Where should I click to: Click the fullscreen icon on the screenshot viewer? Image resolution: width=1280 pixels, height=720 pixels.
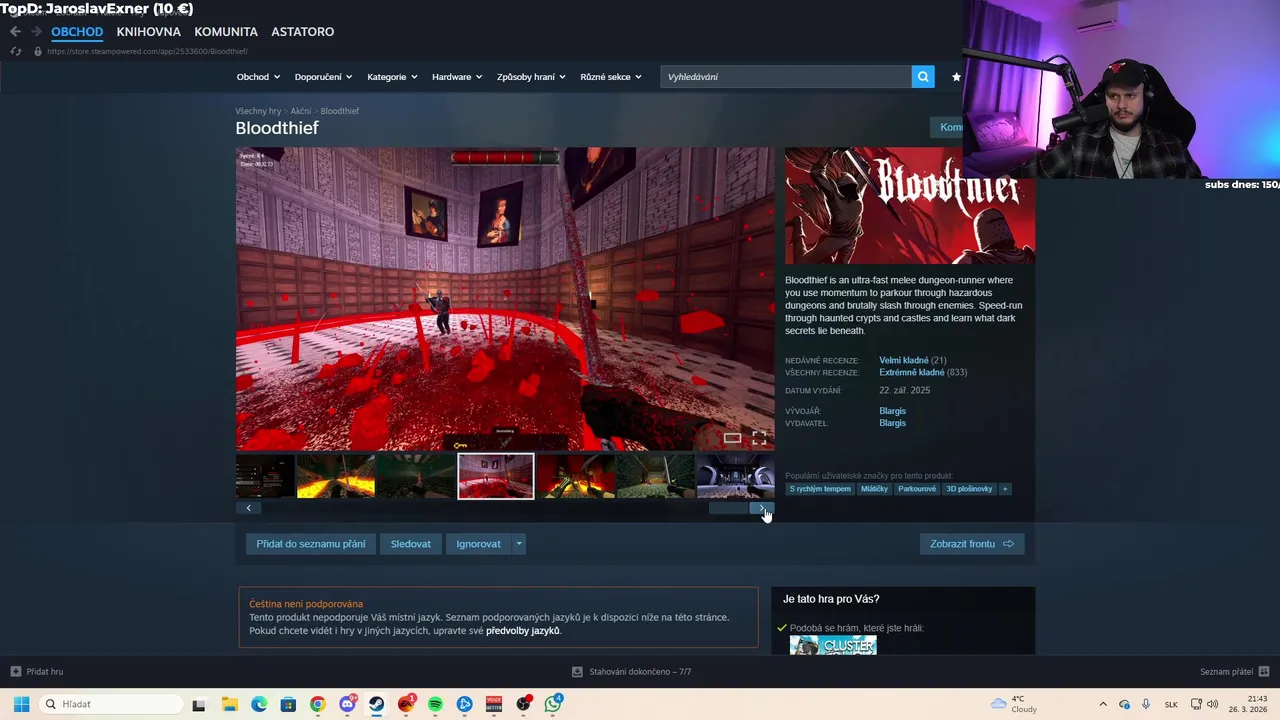coord(759,438)
